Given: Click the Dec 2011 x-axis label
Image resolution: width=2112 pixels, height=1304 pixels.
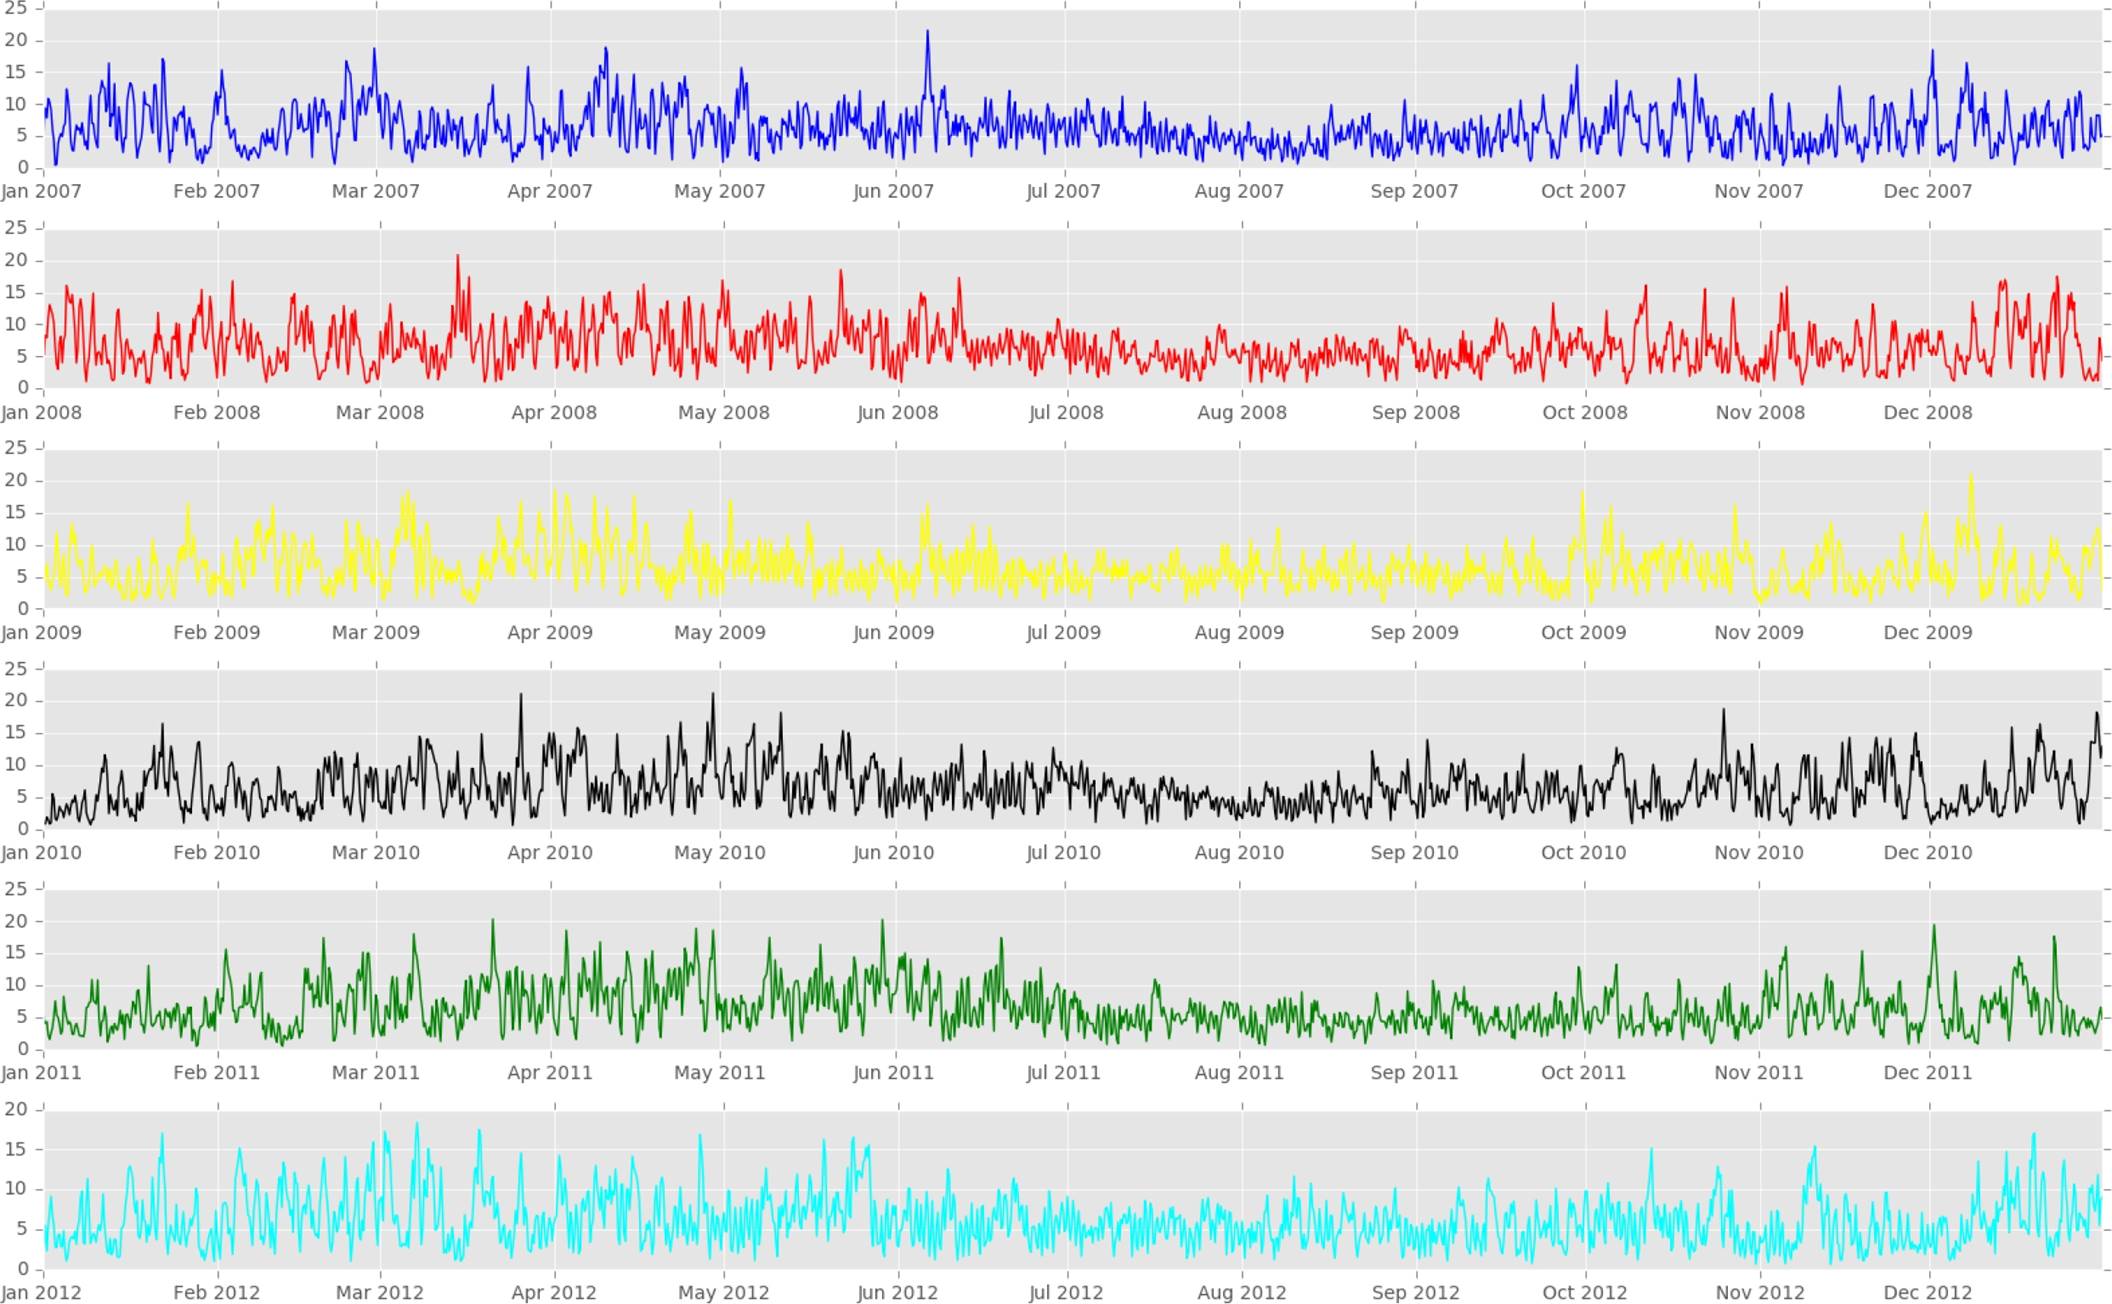Looking at the screenshot, I should coord(1927,1072).
